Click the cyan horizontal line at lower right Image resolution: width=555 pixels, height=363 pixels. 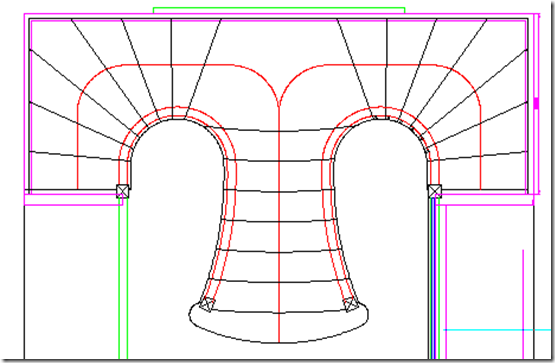click(x=497, y=330)
